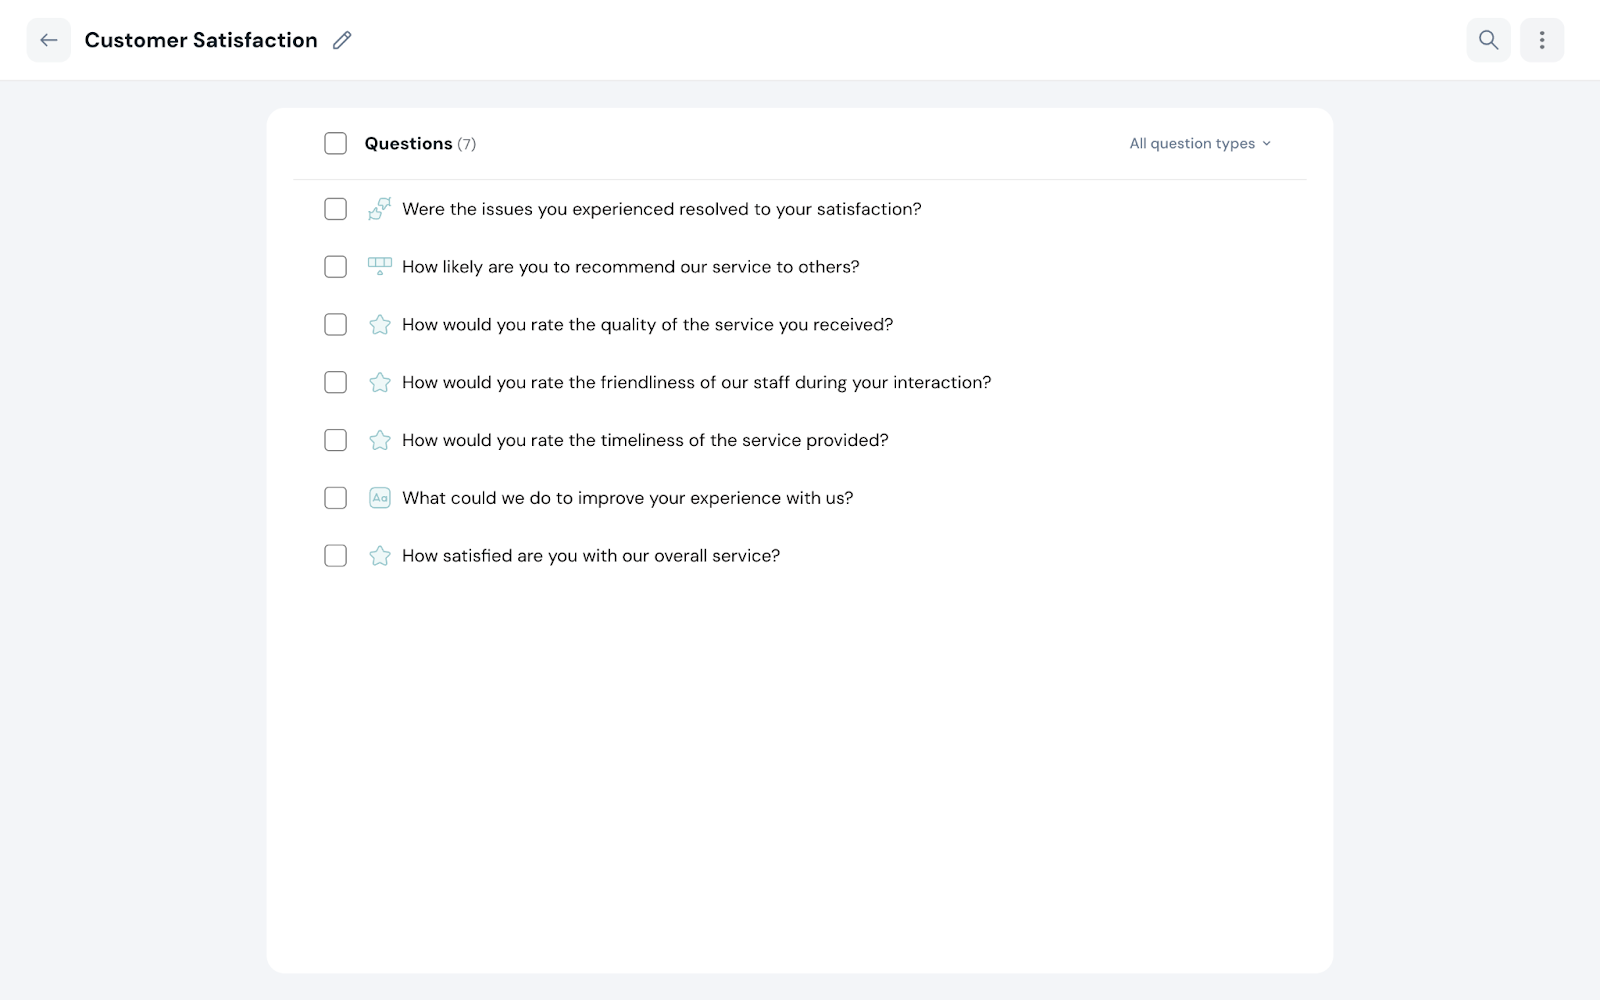
Task: Open search with the magnifier icon
Action: click(x=1488, y=40)
